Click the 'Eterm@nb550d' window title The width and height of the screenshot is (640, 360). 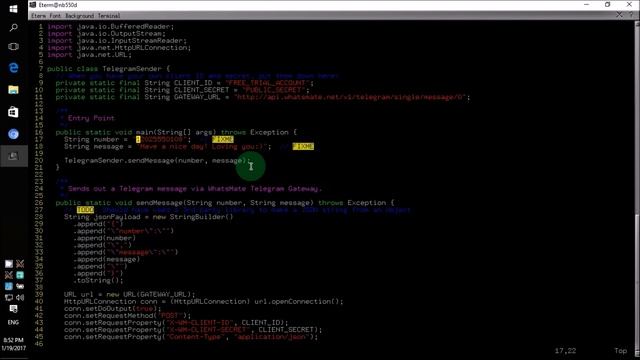(58, 5)
